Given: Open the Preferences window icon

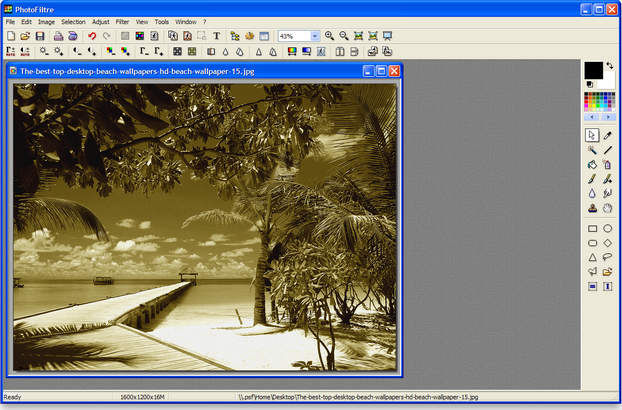Looking at the screenshot, I should (x=264, y=36).
